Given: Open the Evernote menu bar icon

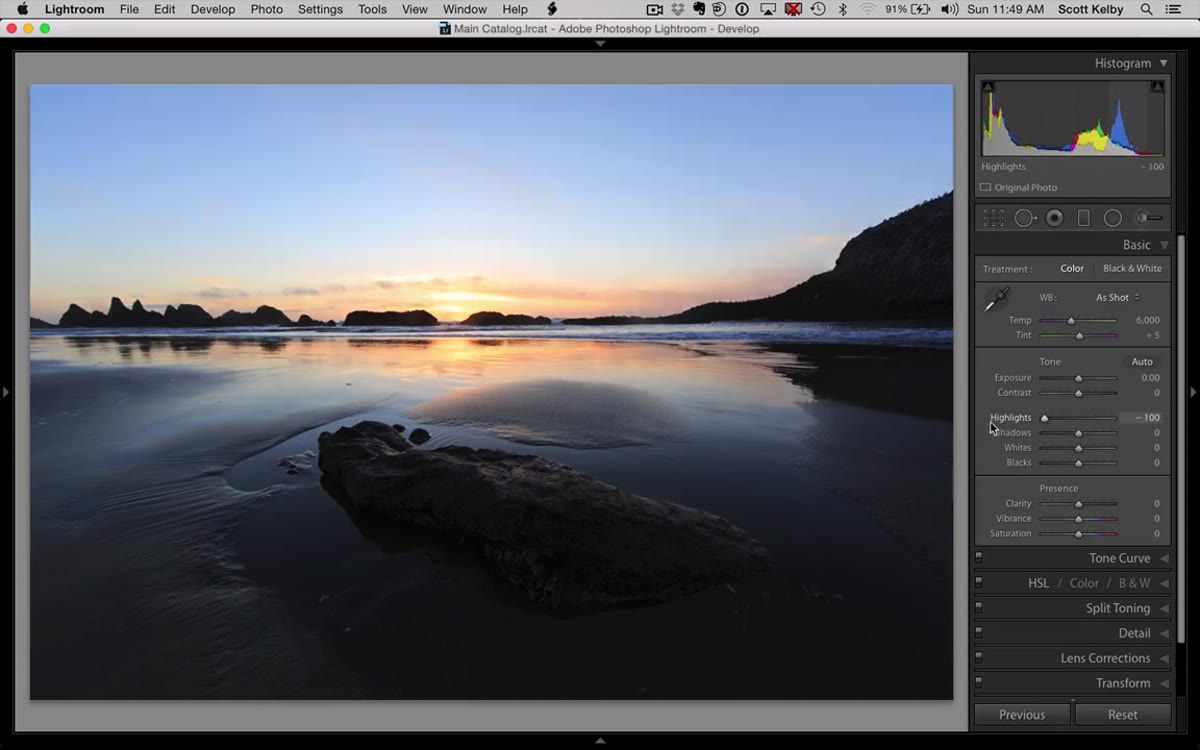Looking at the screenshot, I should coord(699,9).
